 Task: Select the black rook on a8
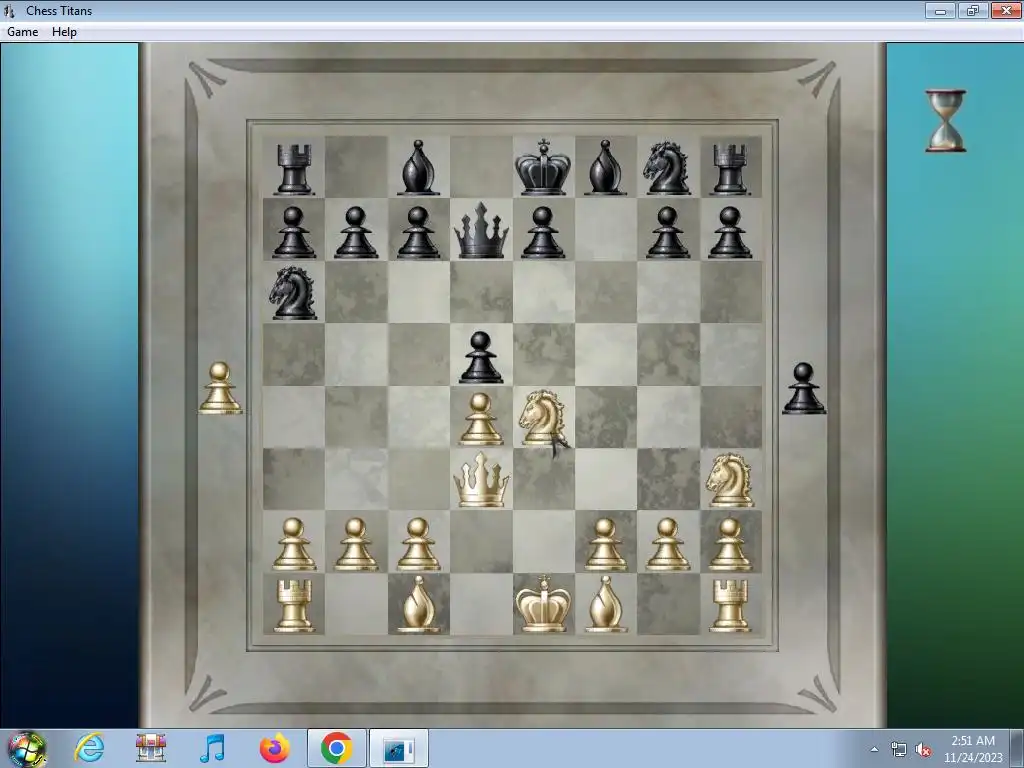point(294,170)
